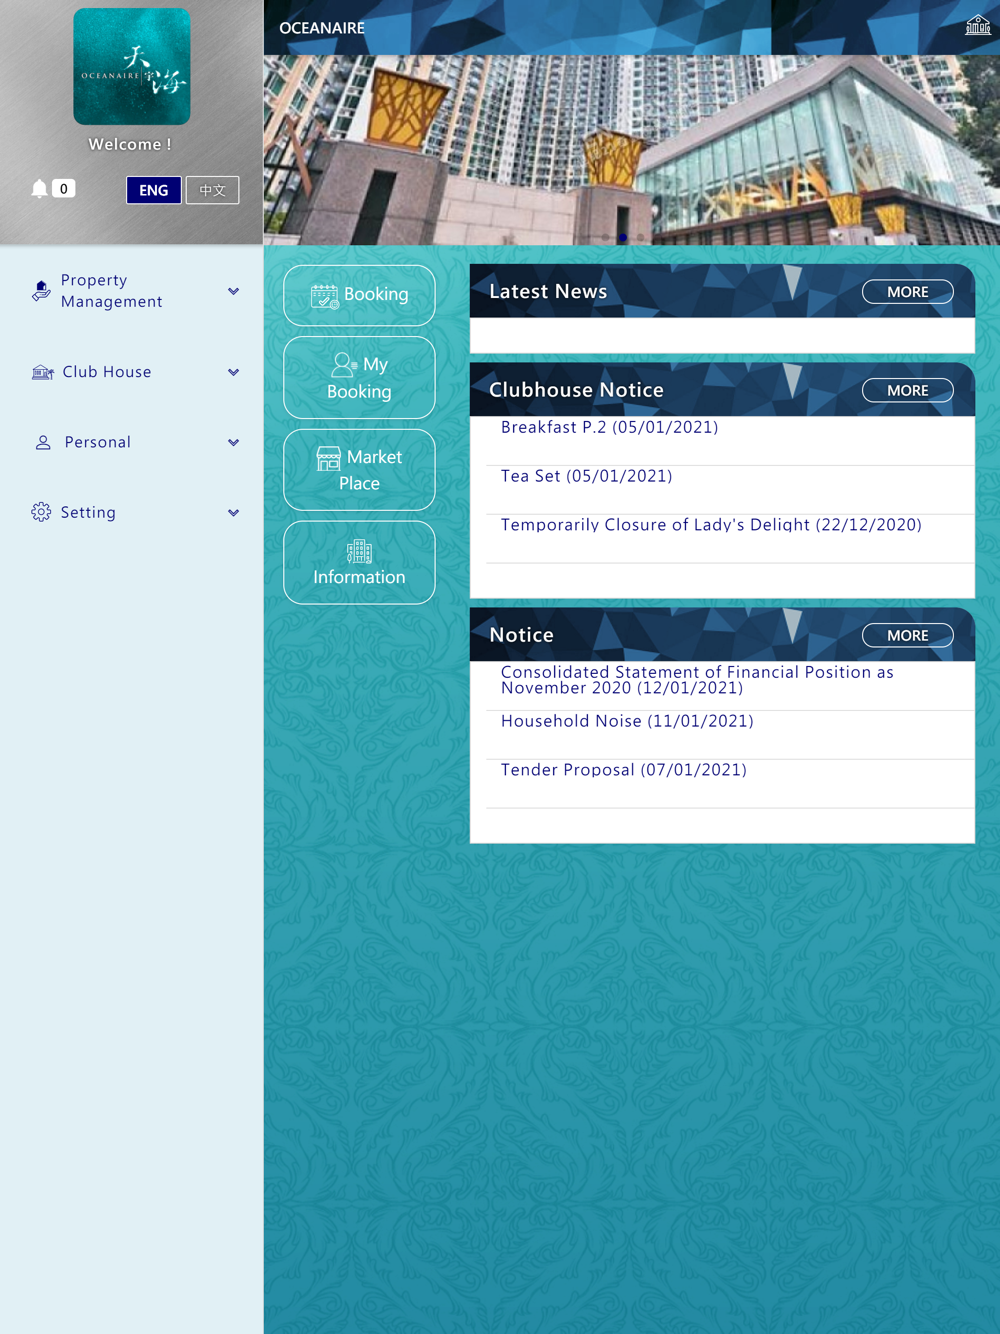The width and height of the screenshot is (1000, 1334).
Task: Click the Clubhouse Notice heading
Action: pos(576,390)
